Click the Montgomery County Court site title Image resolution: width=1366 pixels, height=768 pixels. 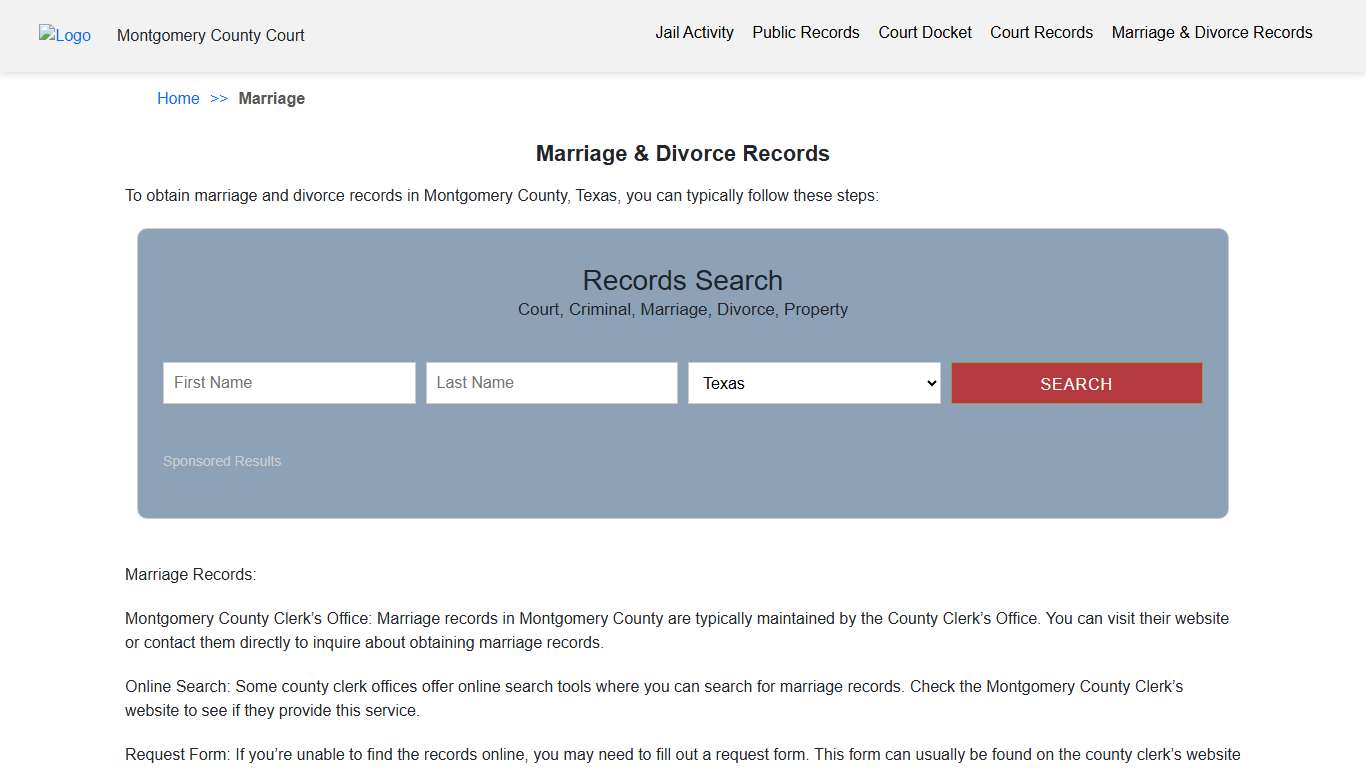pos(210,35)
